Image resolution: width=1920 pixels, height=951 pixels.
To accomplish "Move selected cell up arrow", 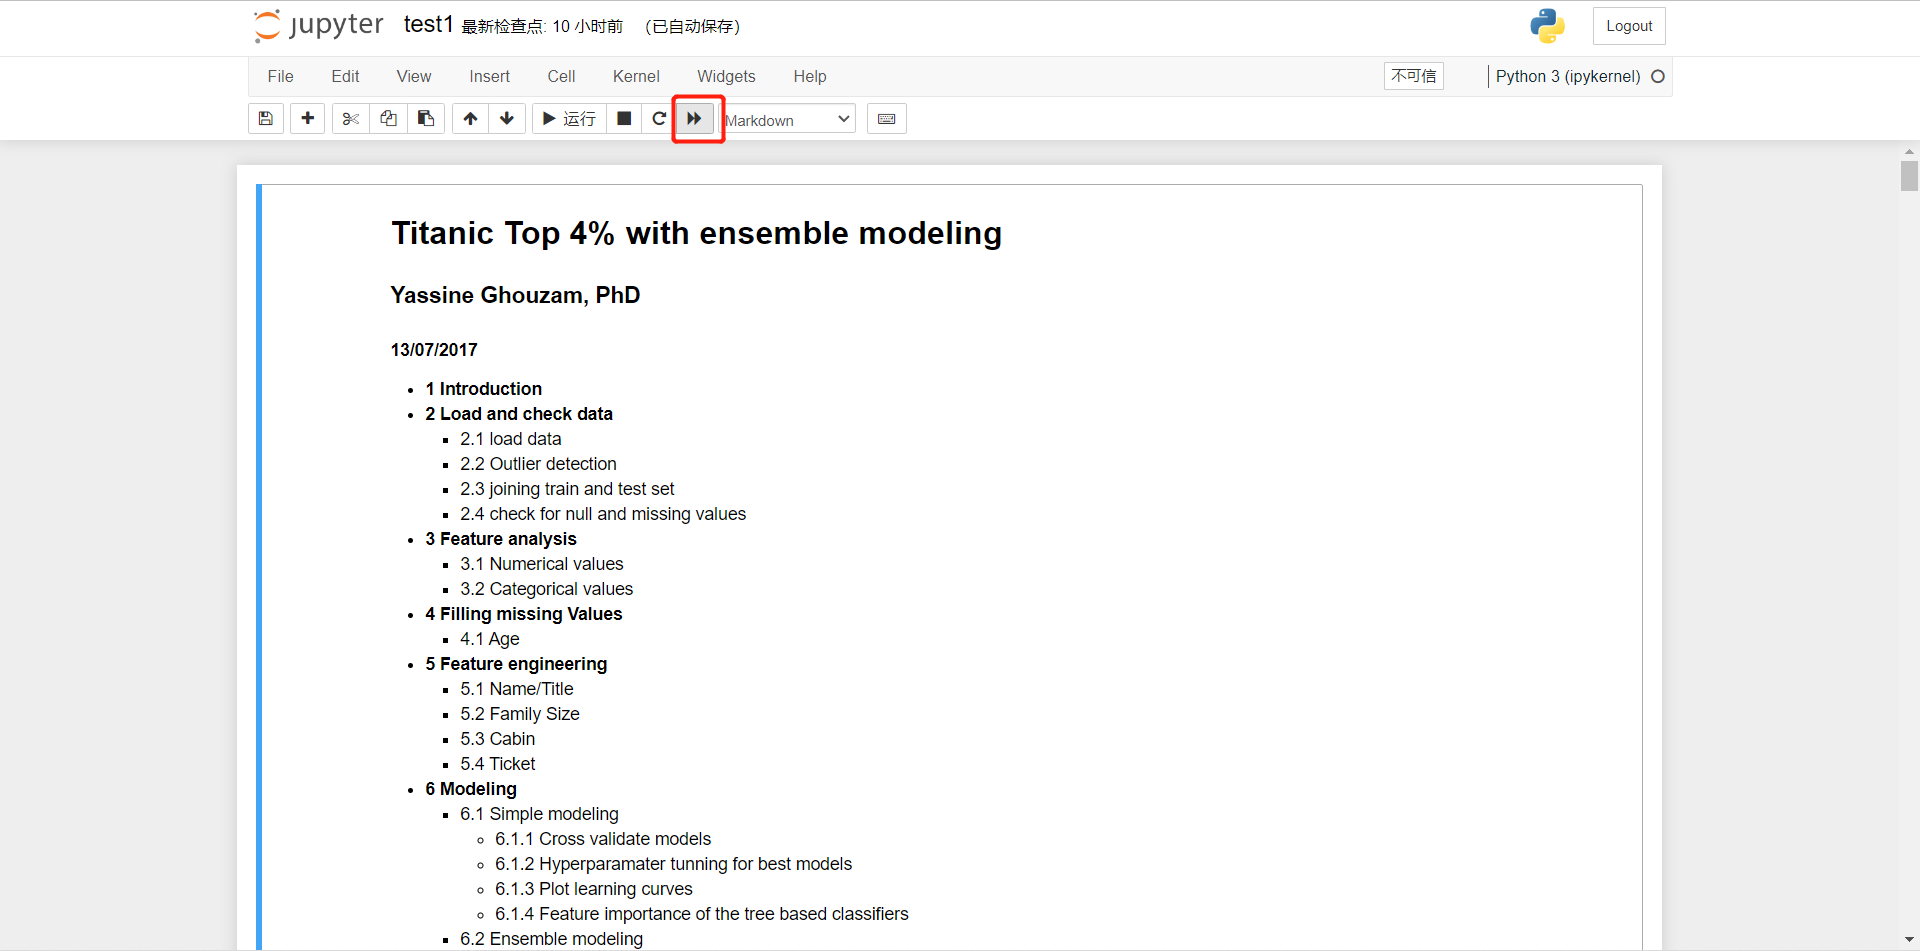I will [x=470, y=119].
